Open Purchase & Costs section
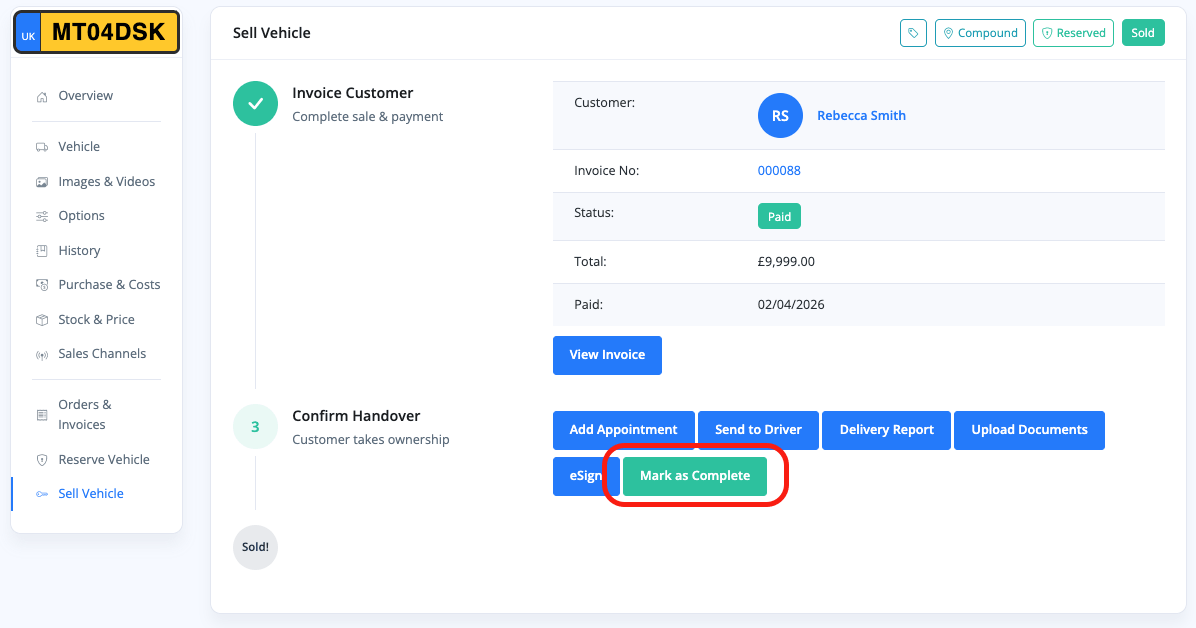1196x628 pixels. tap(109, 285)
